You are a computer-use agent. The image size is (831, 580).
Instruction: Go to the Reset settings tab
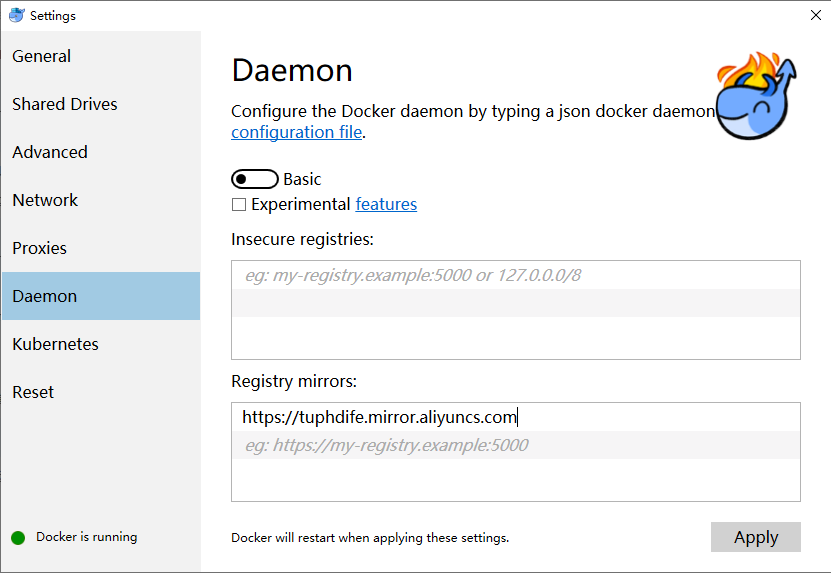click(x=33, y=392)
